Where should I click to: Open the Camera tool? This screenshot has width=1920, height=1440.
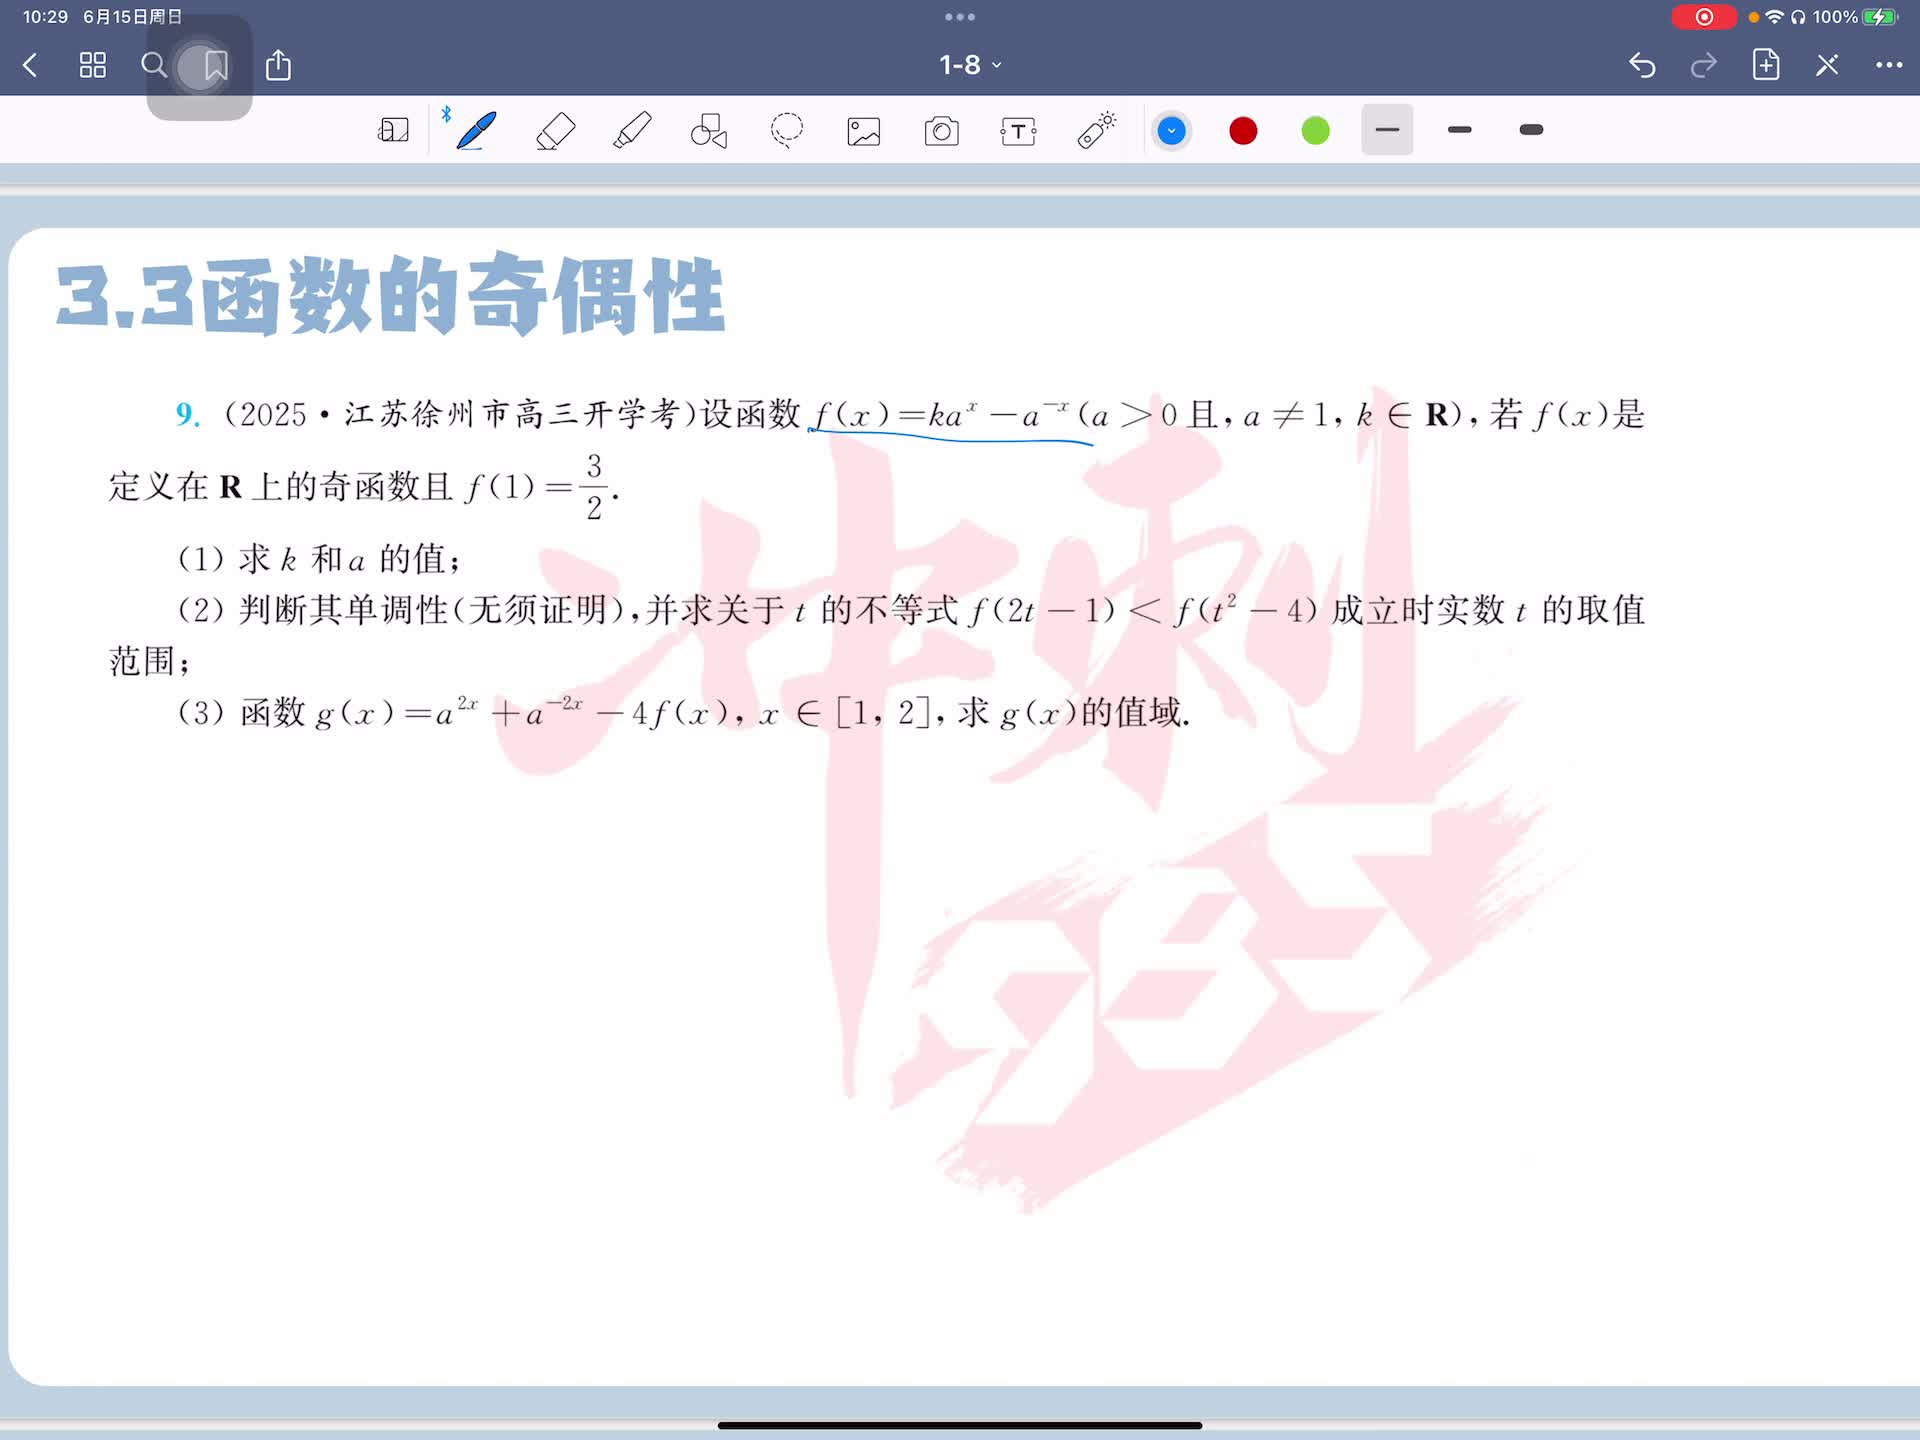click(x=941, y=131)
